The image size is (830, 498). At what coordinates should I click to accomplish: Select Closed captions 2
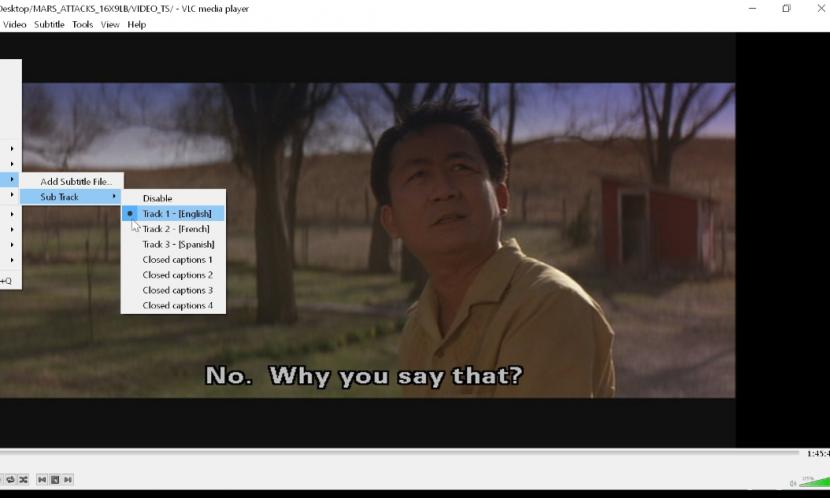pos(174,275)
